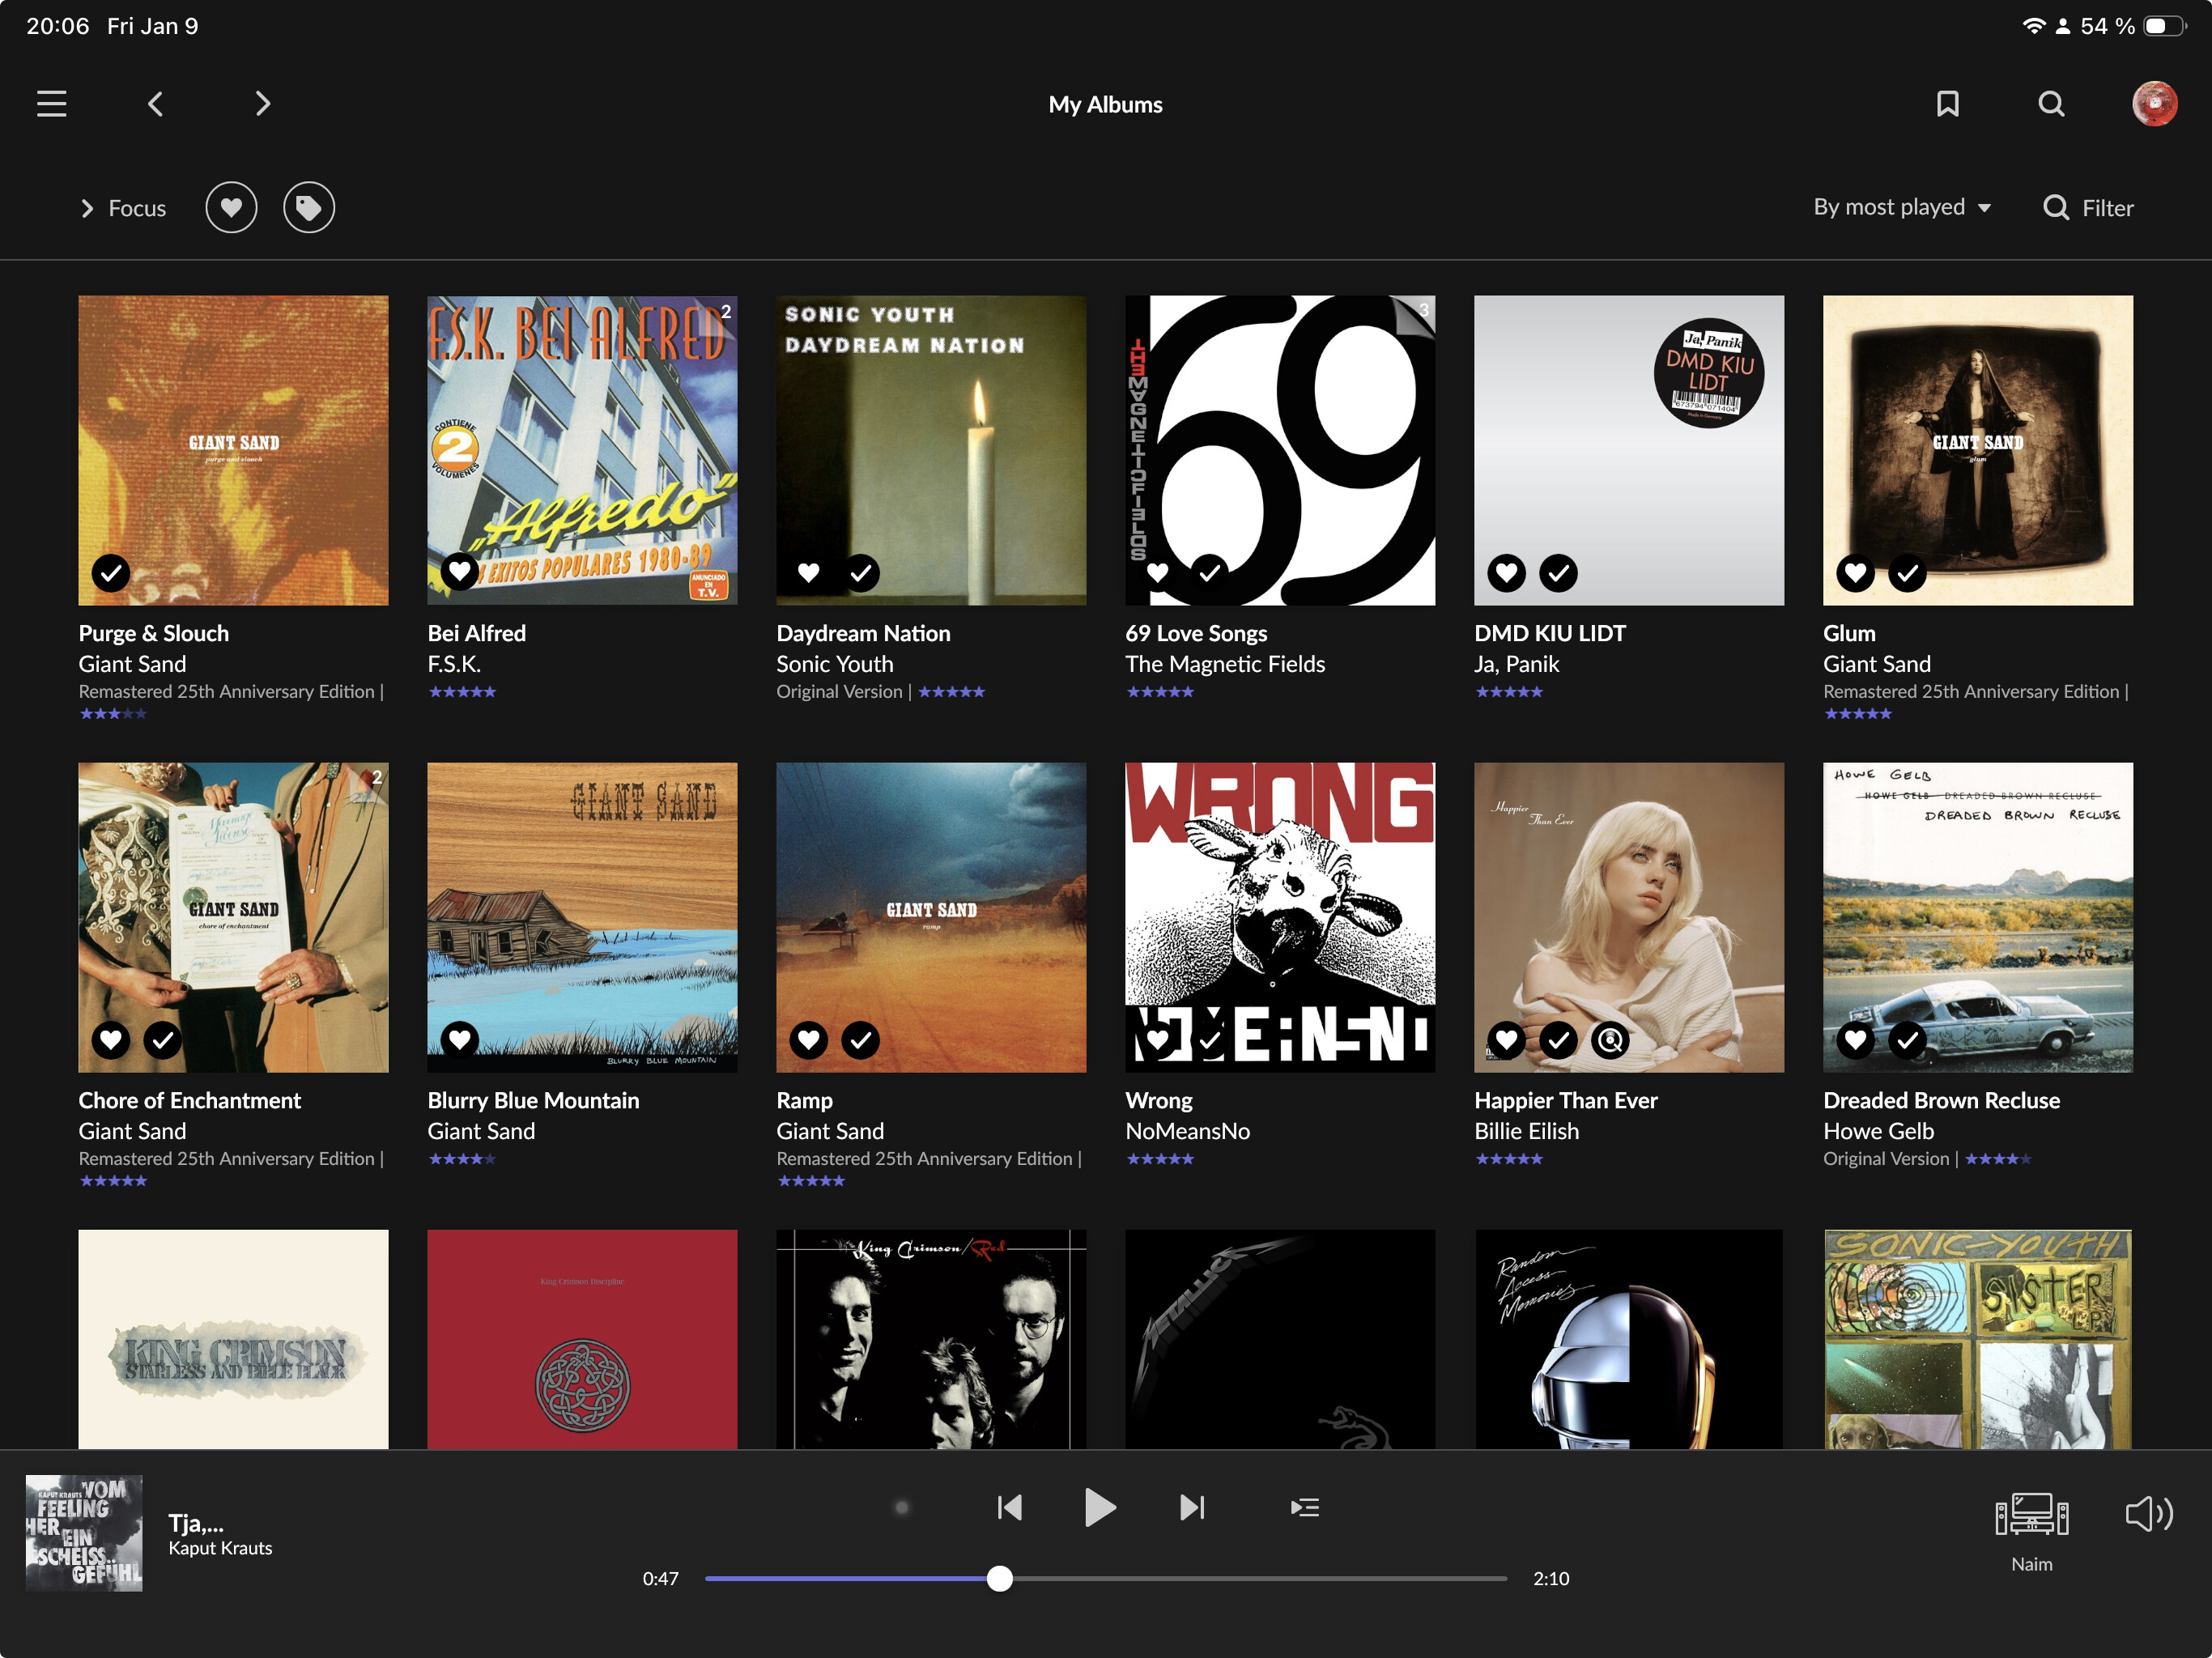Open the volume speaker control
This screenshot has height=1658, width=2212.
pyautogui.click(x=2147, y=1514)
